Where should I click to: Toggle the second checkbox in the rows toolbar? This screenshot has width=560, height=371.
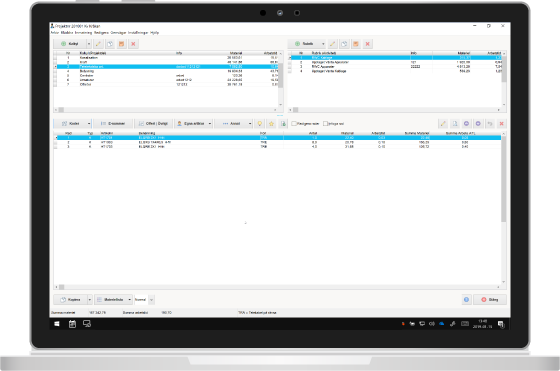point(325,124)
